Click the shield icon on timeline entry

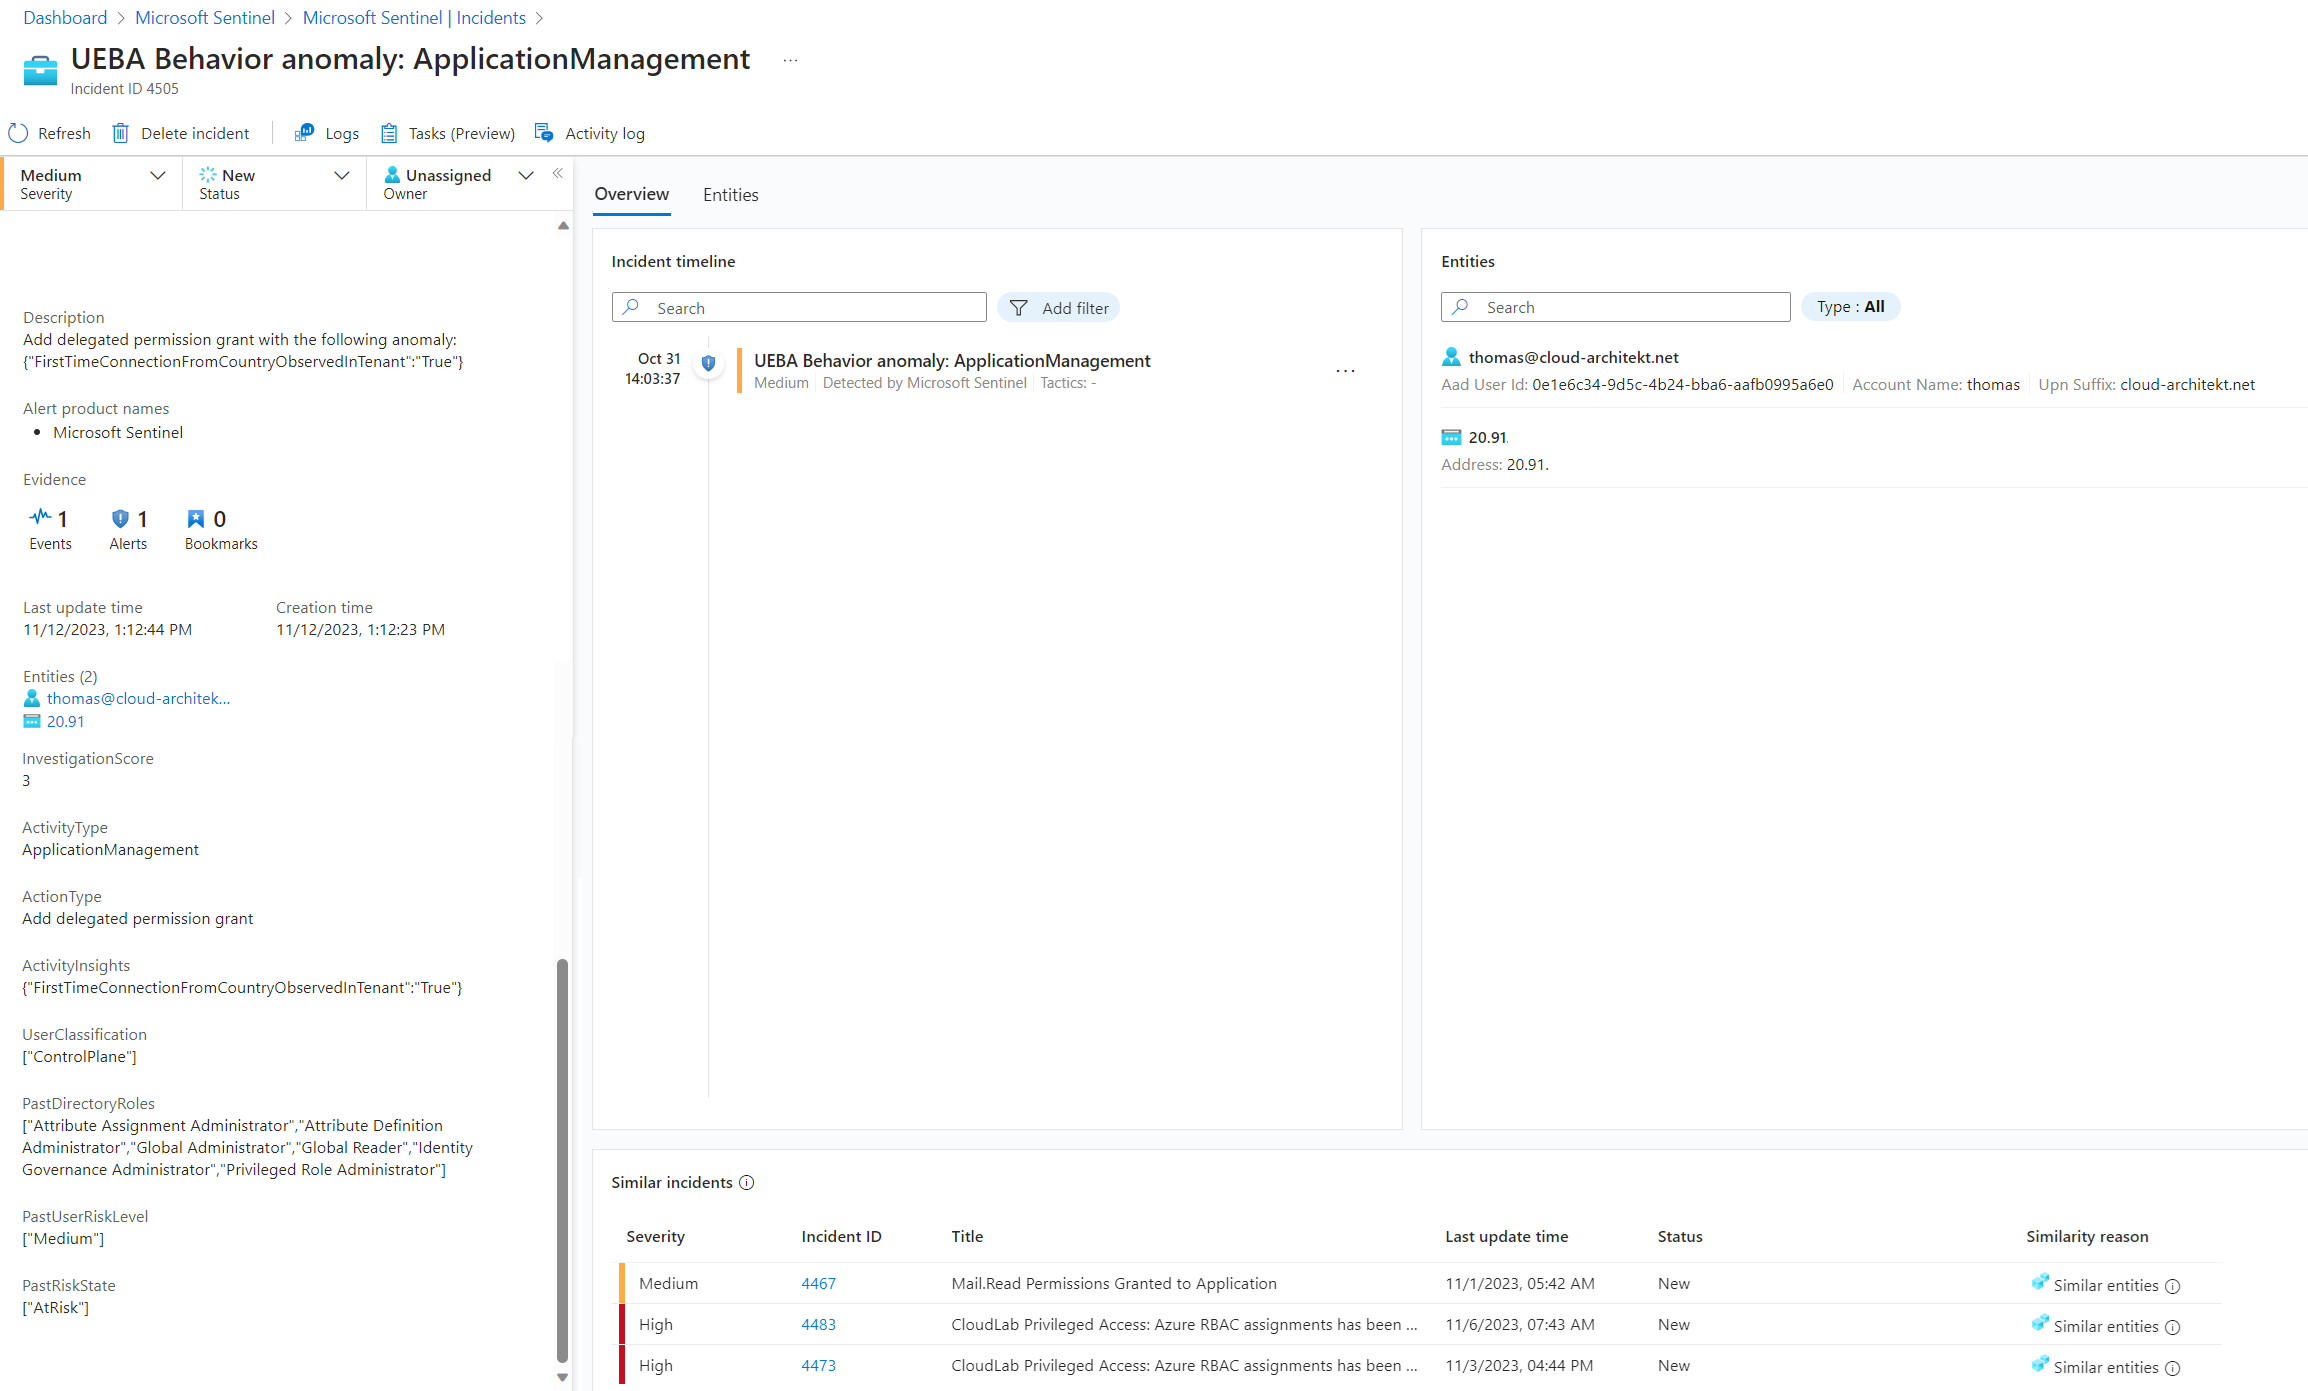[x=708, y=363]
